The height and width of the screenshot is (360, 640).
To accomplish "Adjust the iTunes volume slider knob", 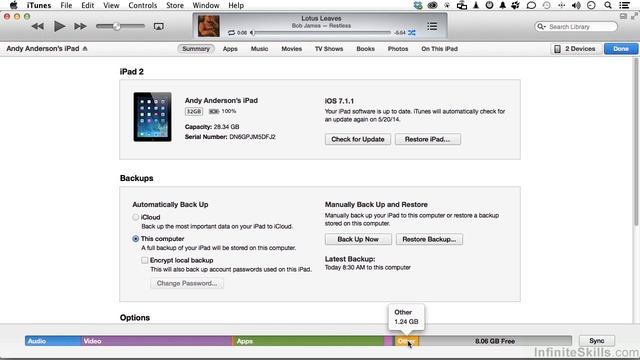I will (x=117, y=26).
